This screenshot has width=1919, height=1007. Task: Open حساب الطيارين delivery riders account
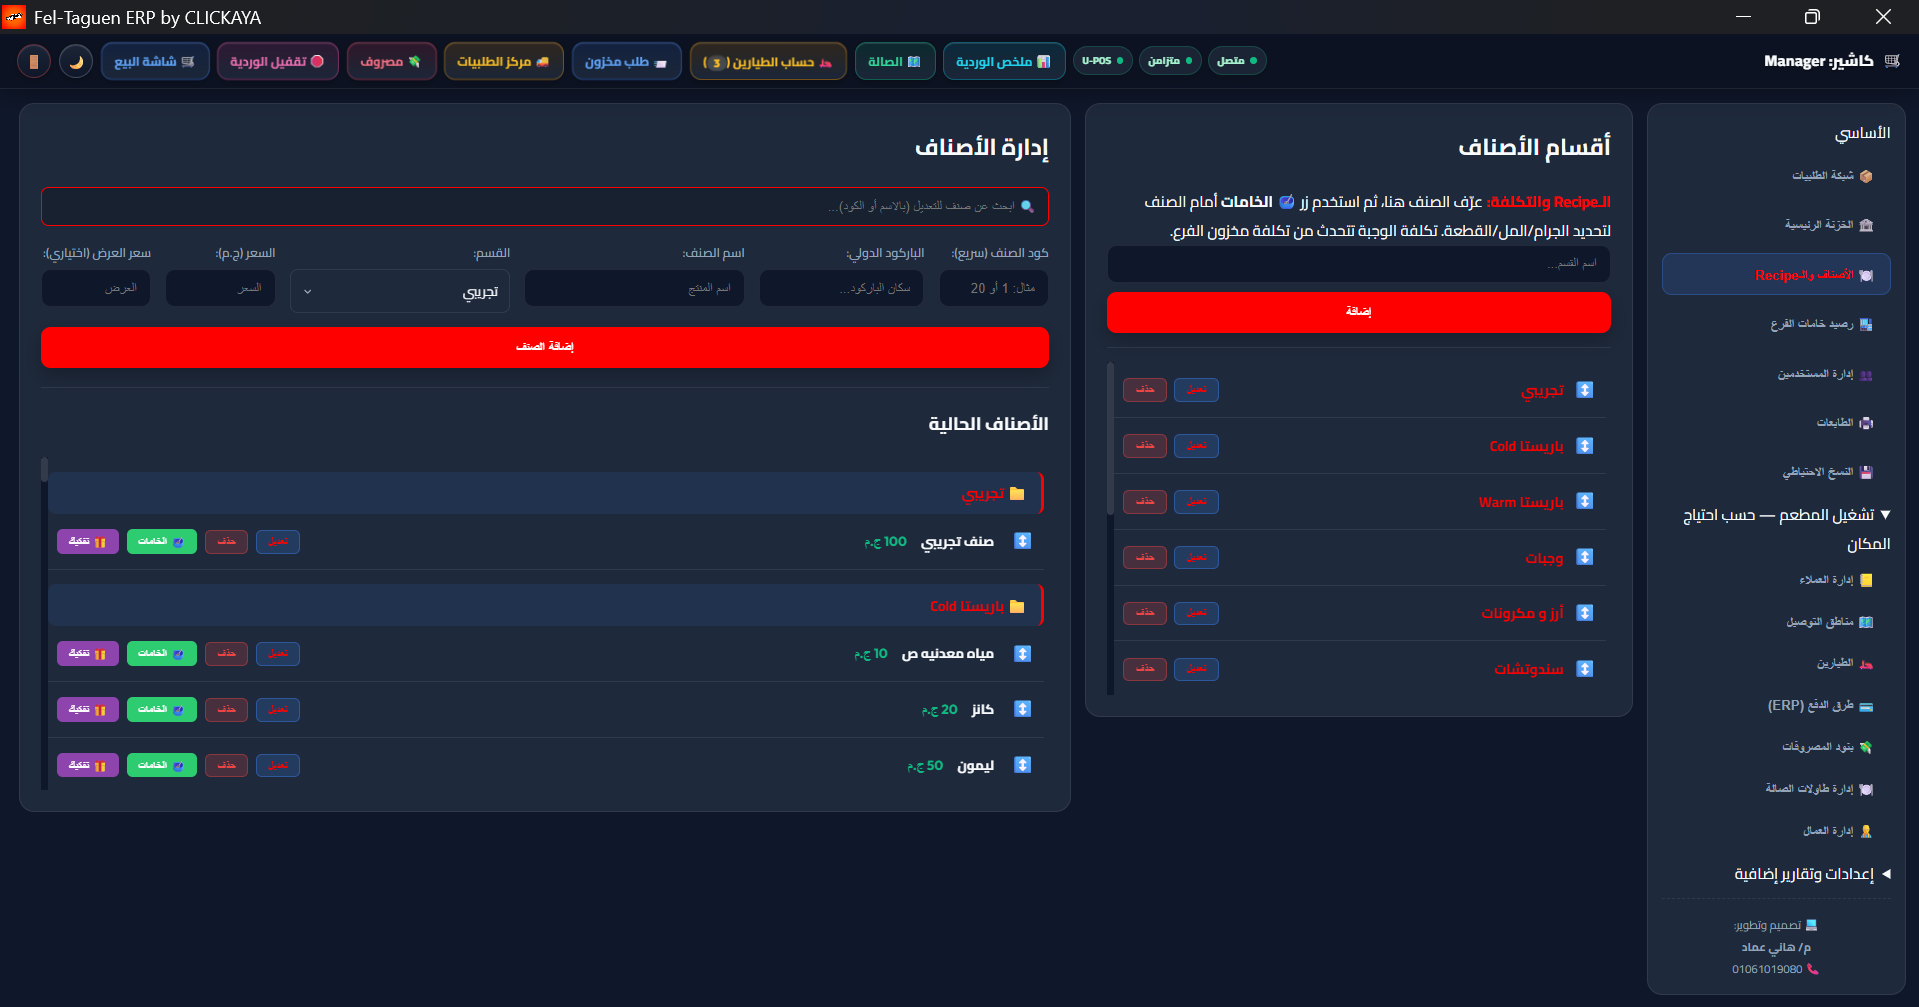[x=768, y=61]
